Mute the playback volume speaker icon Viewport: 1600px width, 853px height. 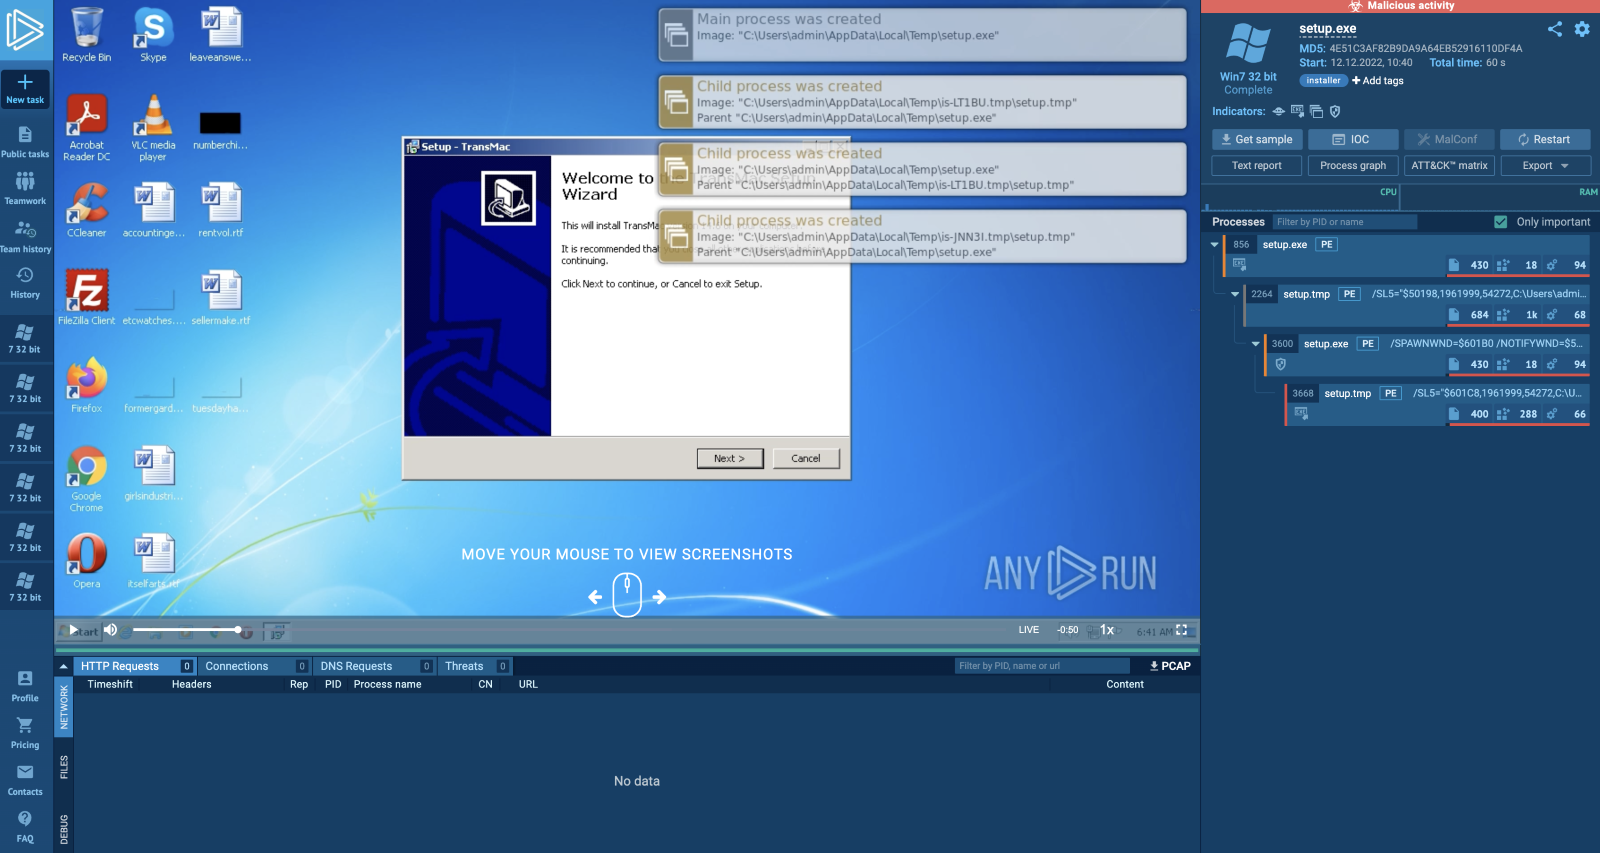[111, 630]
